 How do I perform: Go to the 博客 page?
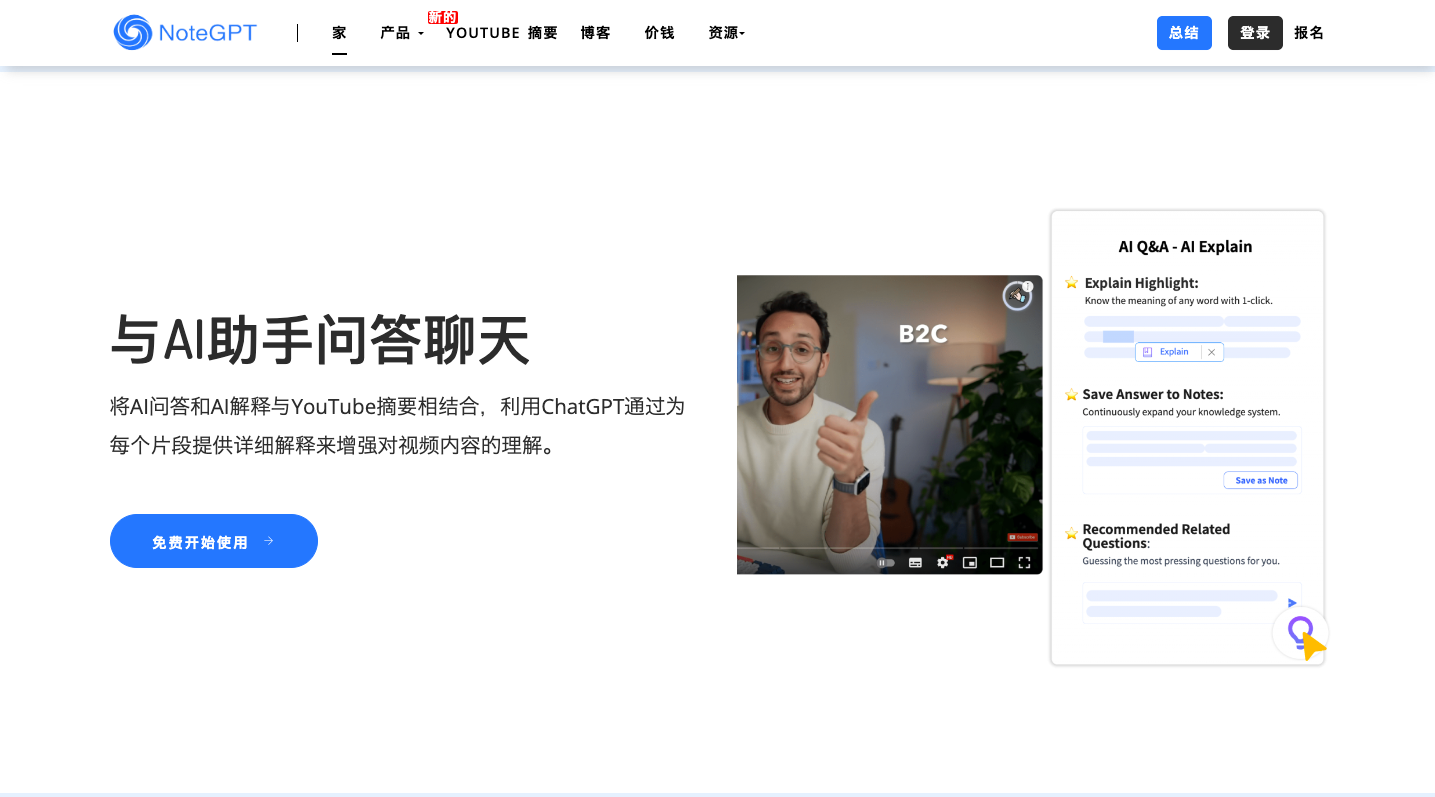tap(595, 33)
